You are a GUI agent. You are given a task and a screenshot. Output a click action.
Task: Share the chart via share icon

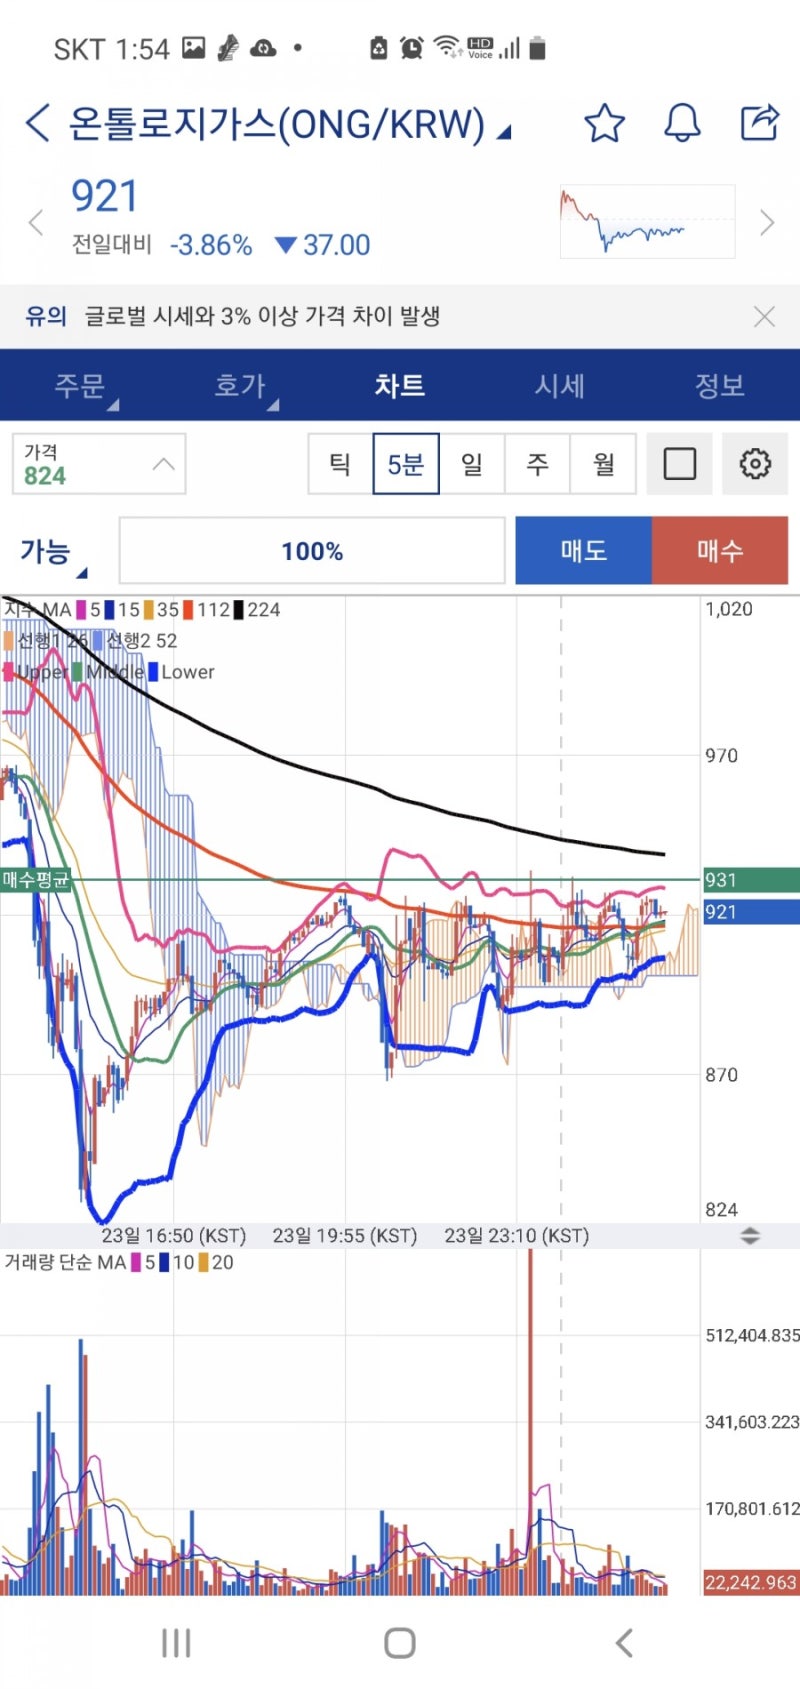760,122
